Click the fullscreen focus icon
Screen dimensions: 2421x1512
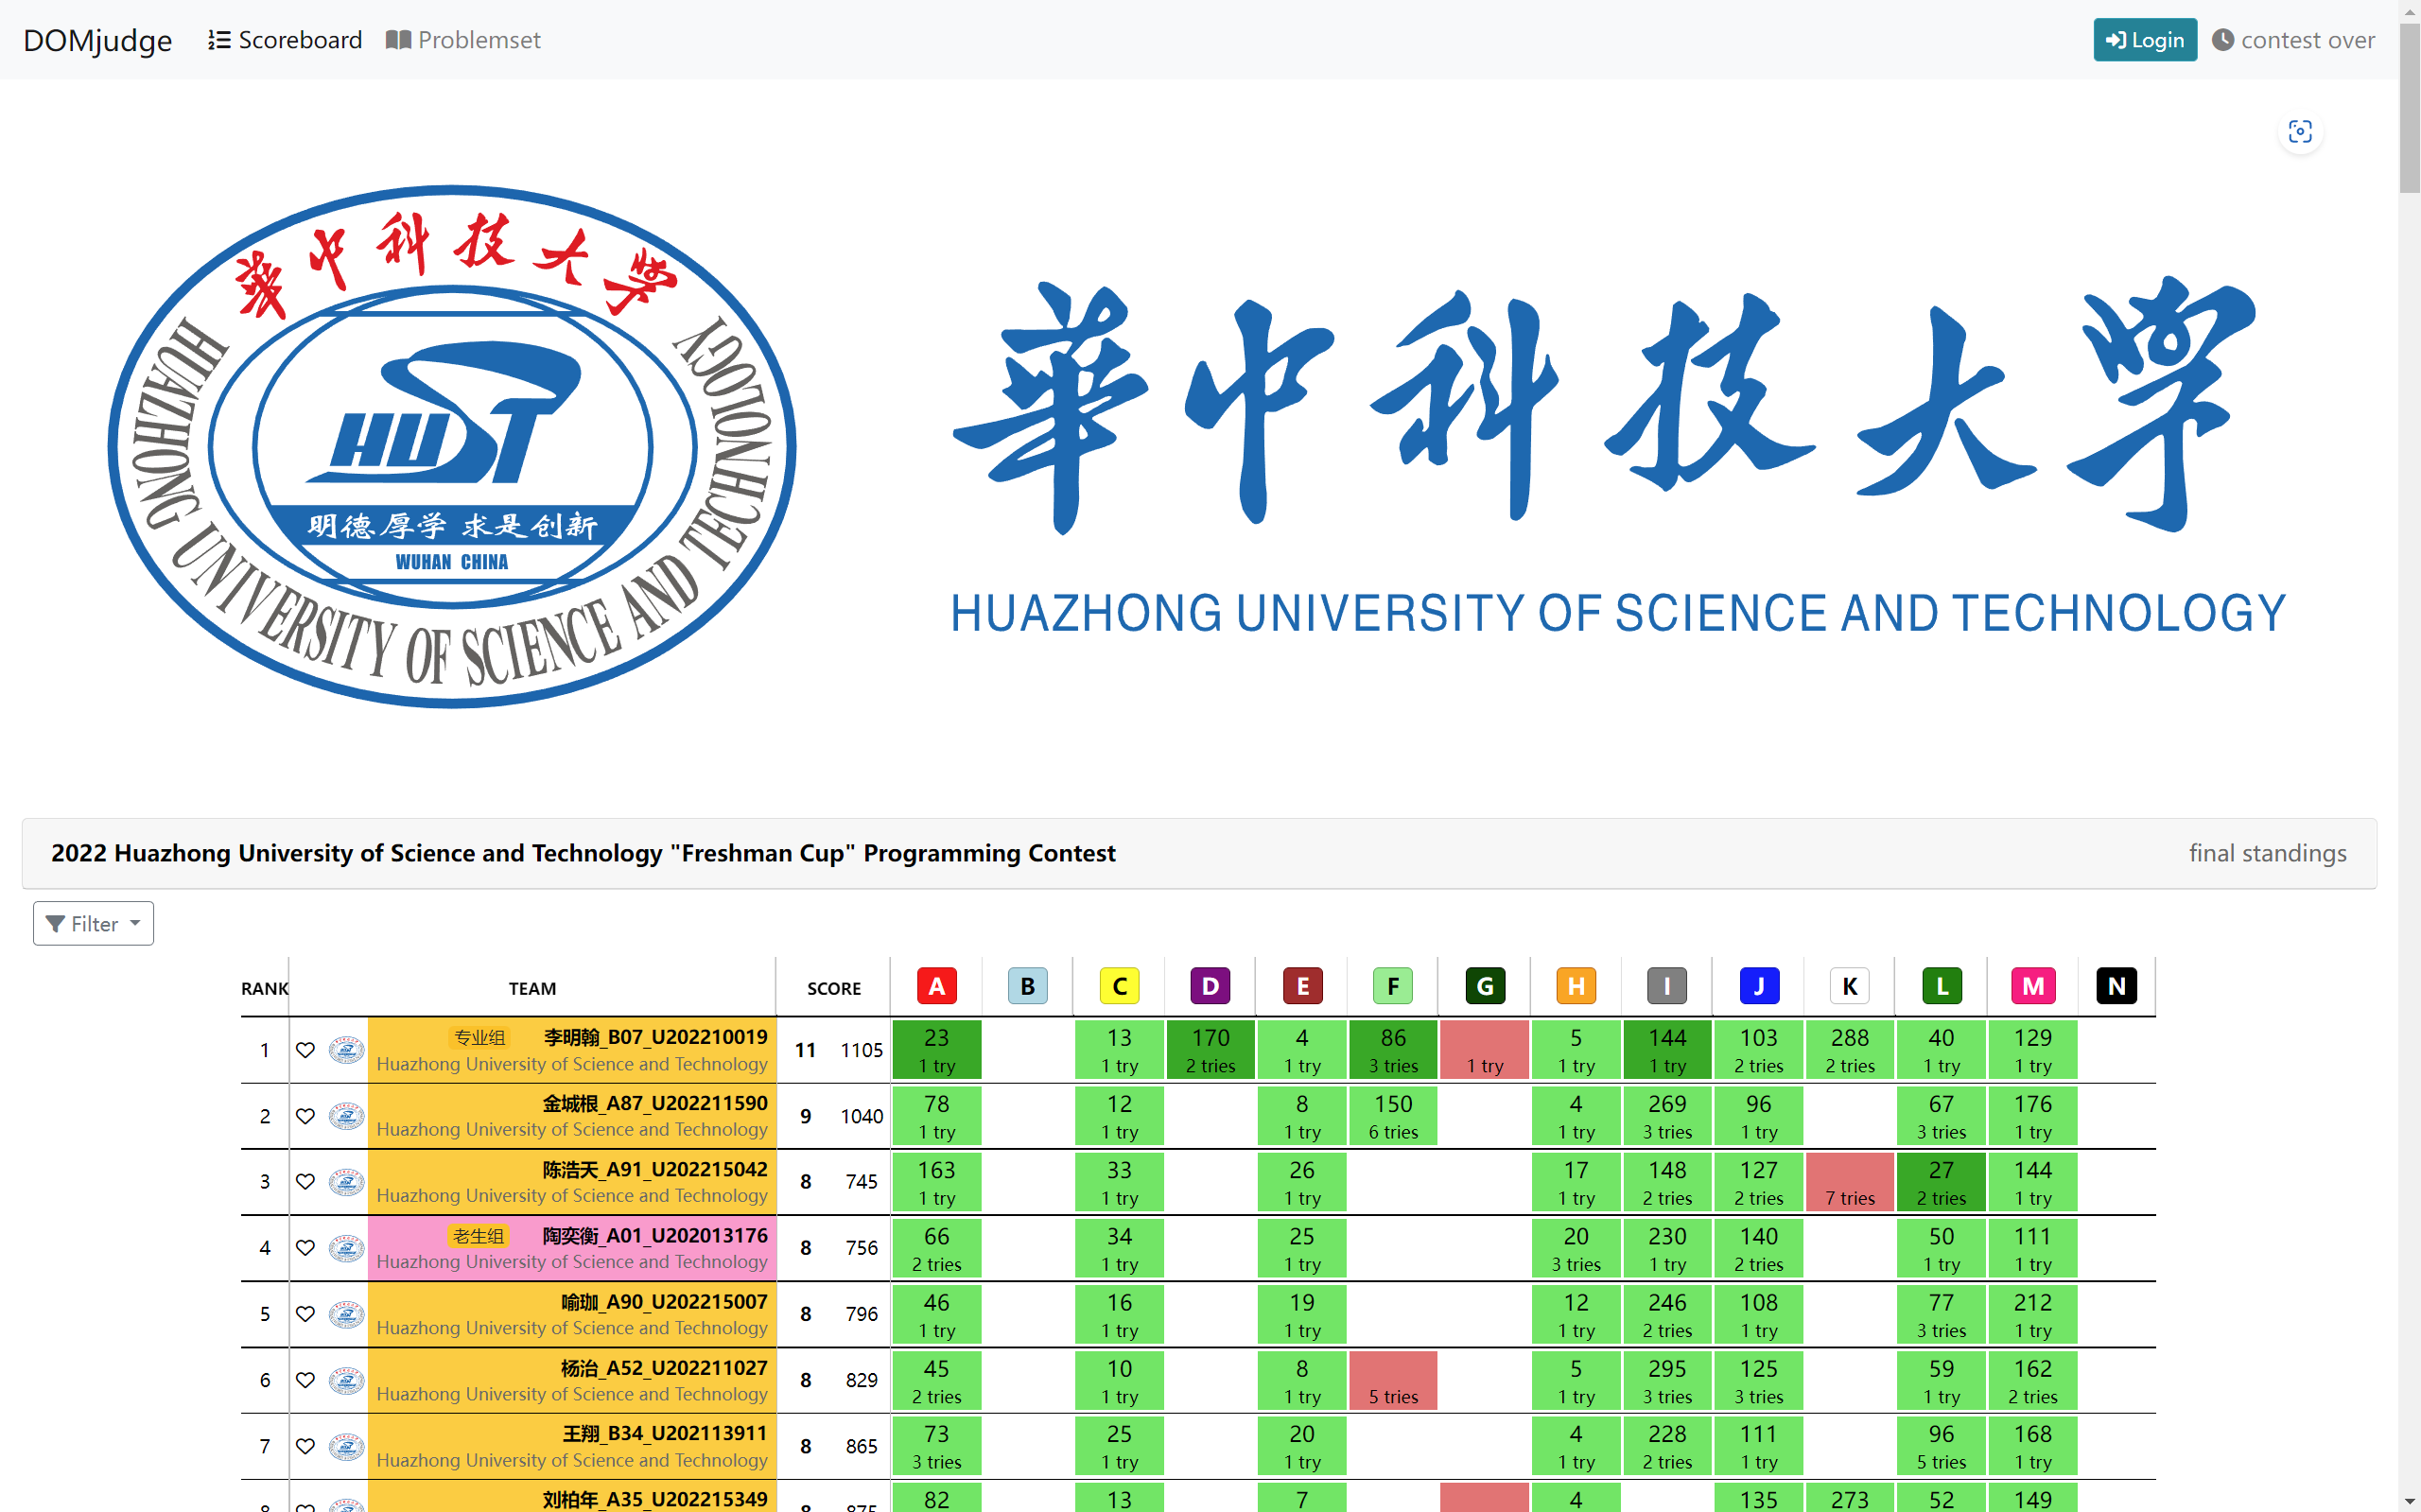pos(2300,132)
